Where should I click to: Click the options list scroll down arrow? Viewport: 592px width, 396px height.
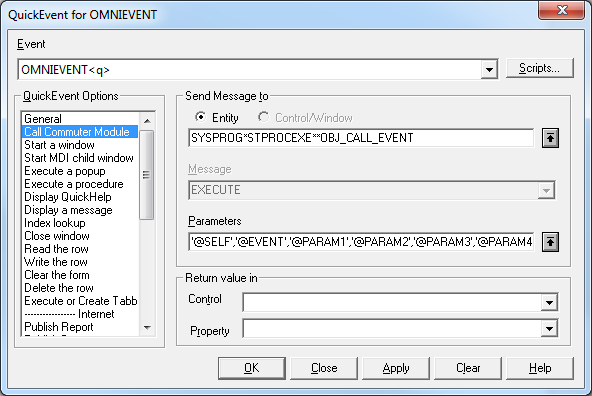pyautogui.click(x=147, y=327)
